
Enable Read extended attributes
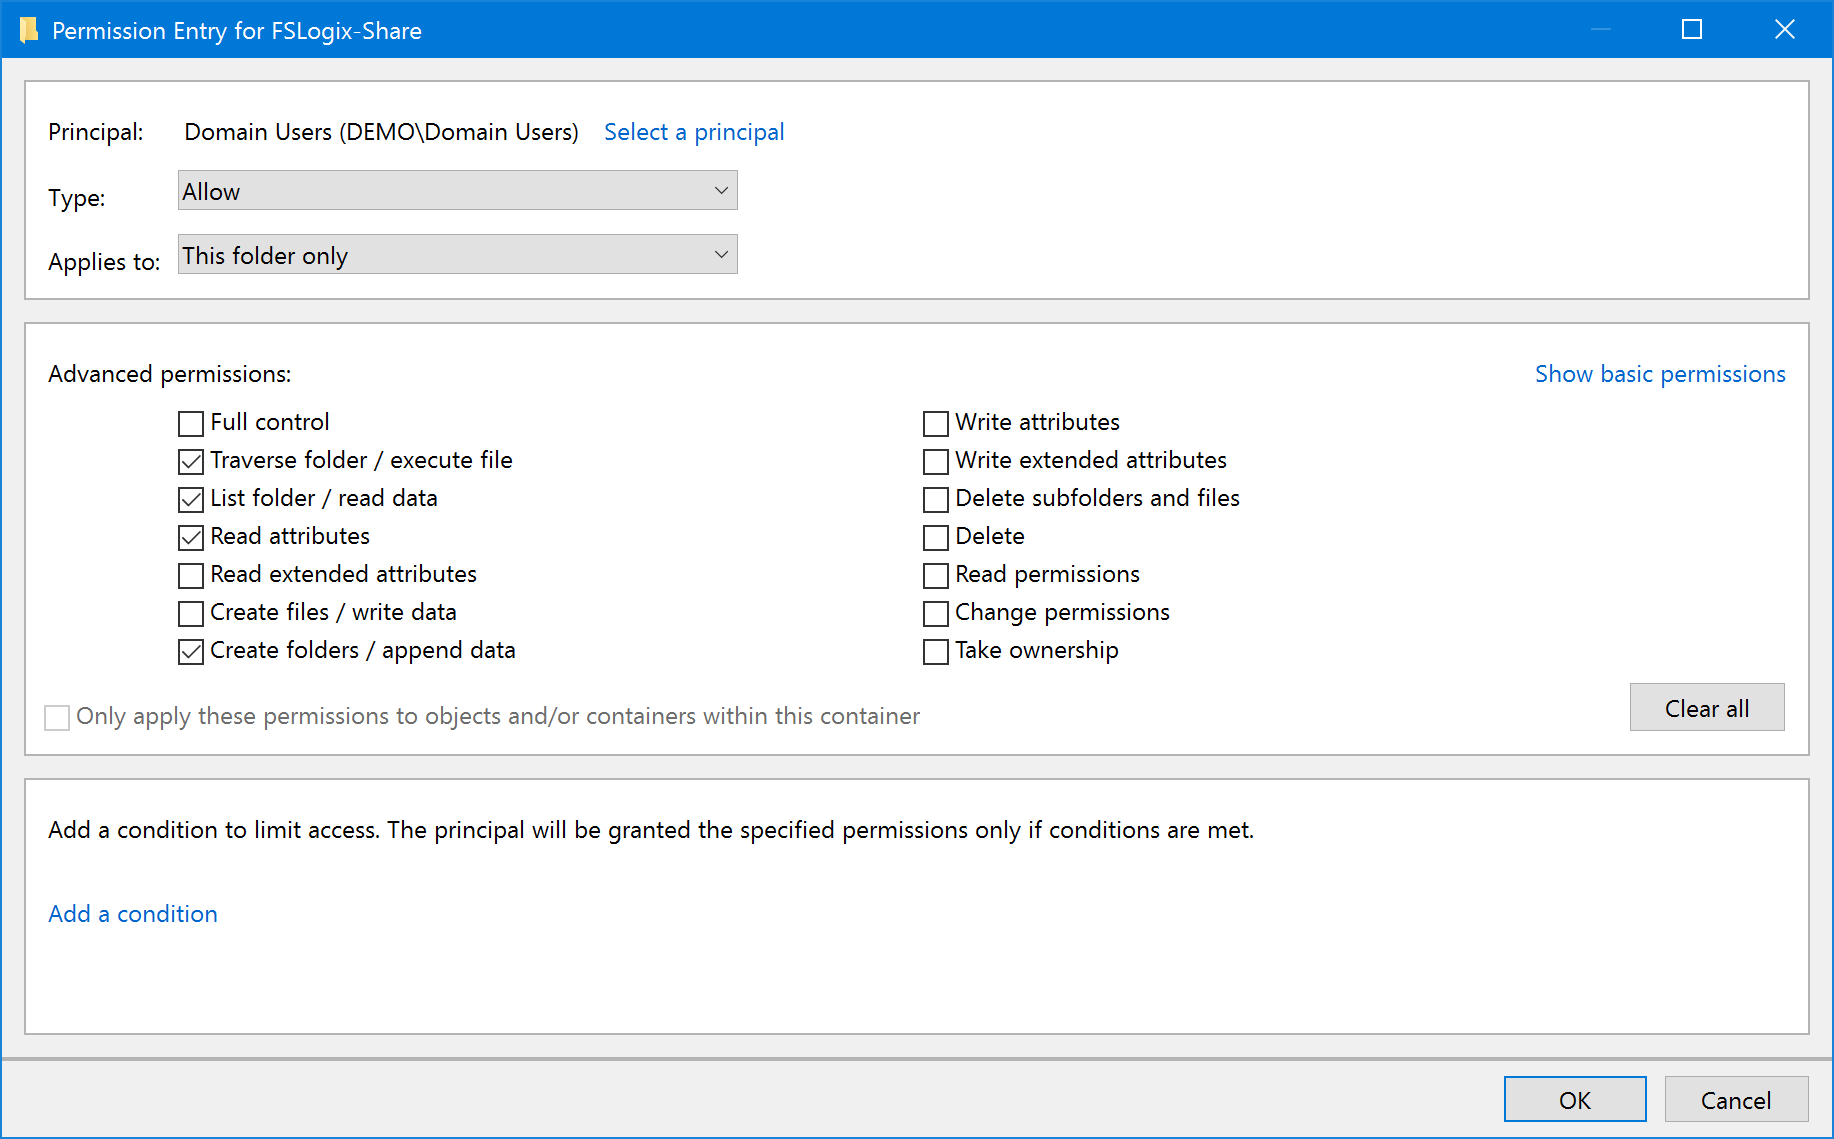[x=190, y=575]
